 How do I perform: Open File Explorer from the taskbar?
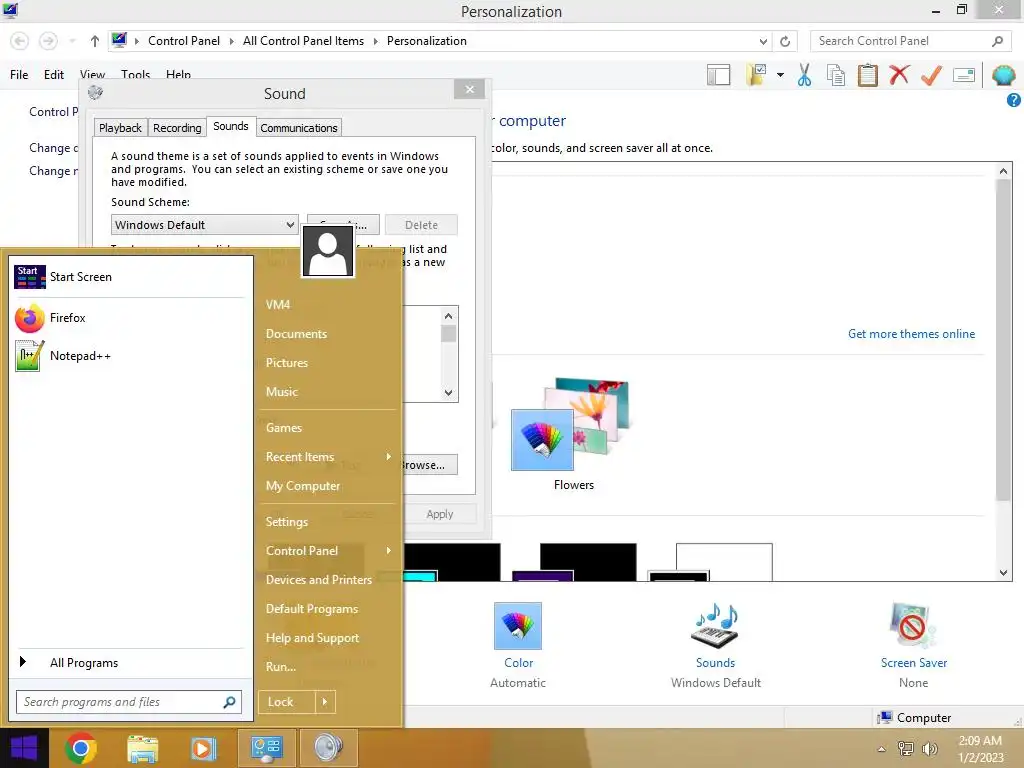click(x=142, y=748)
